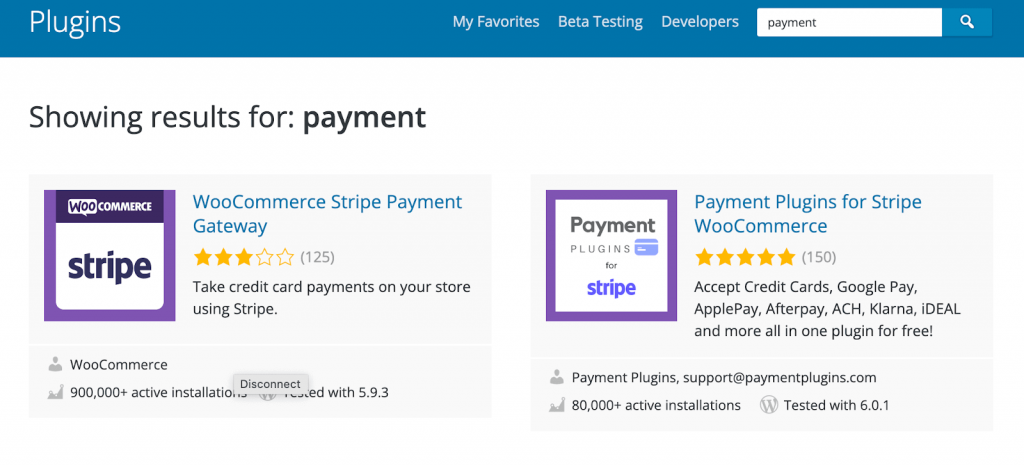Image resolution: width=1024 pixels, height=466 pixels.
Task: Click the WooCommerce Stripe plugin logo thumbnail
Action: [x=110, y=256]
